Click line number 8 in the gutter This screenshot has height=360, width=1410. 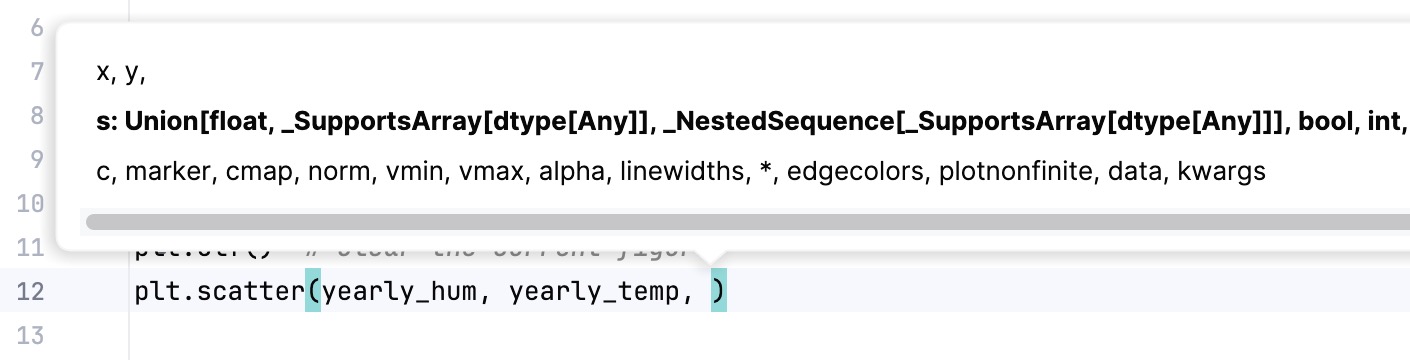[x=36, y=116]
